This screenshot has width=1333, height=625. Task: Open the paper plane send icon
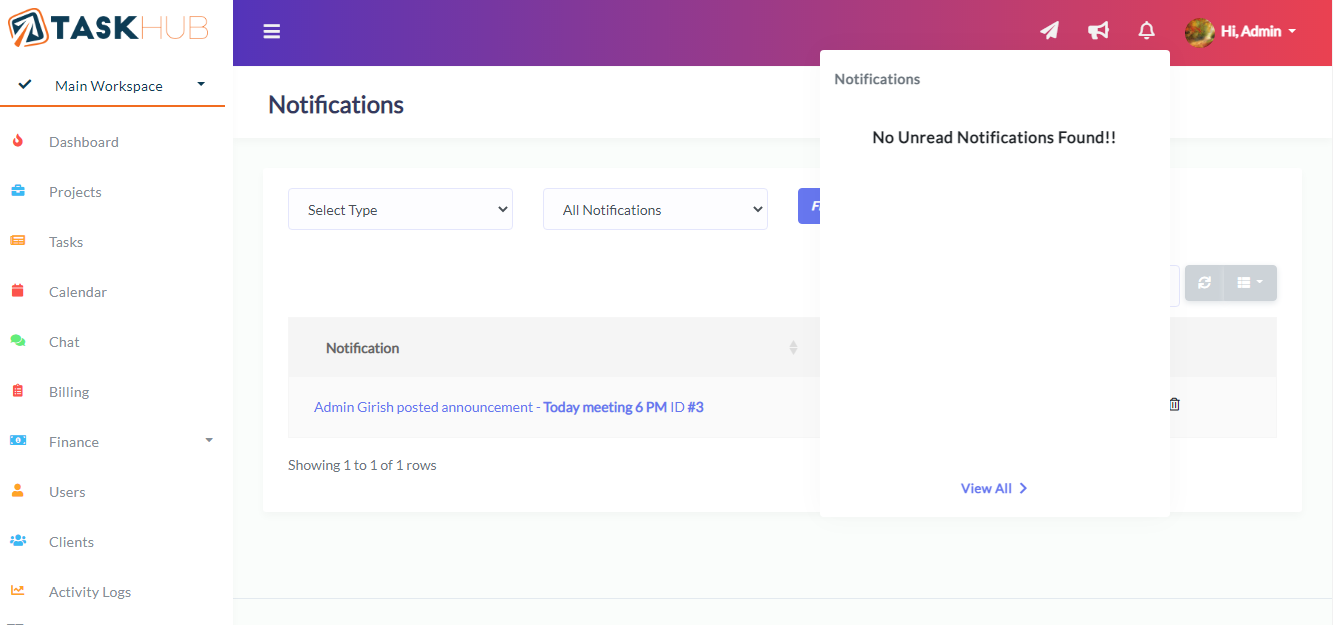coord(1049,31)
